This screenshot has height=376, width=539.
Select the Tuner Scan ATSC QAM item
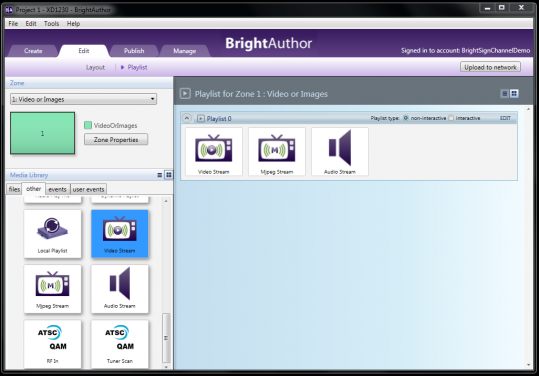(x=120, y=344)
